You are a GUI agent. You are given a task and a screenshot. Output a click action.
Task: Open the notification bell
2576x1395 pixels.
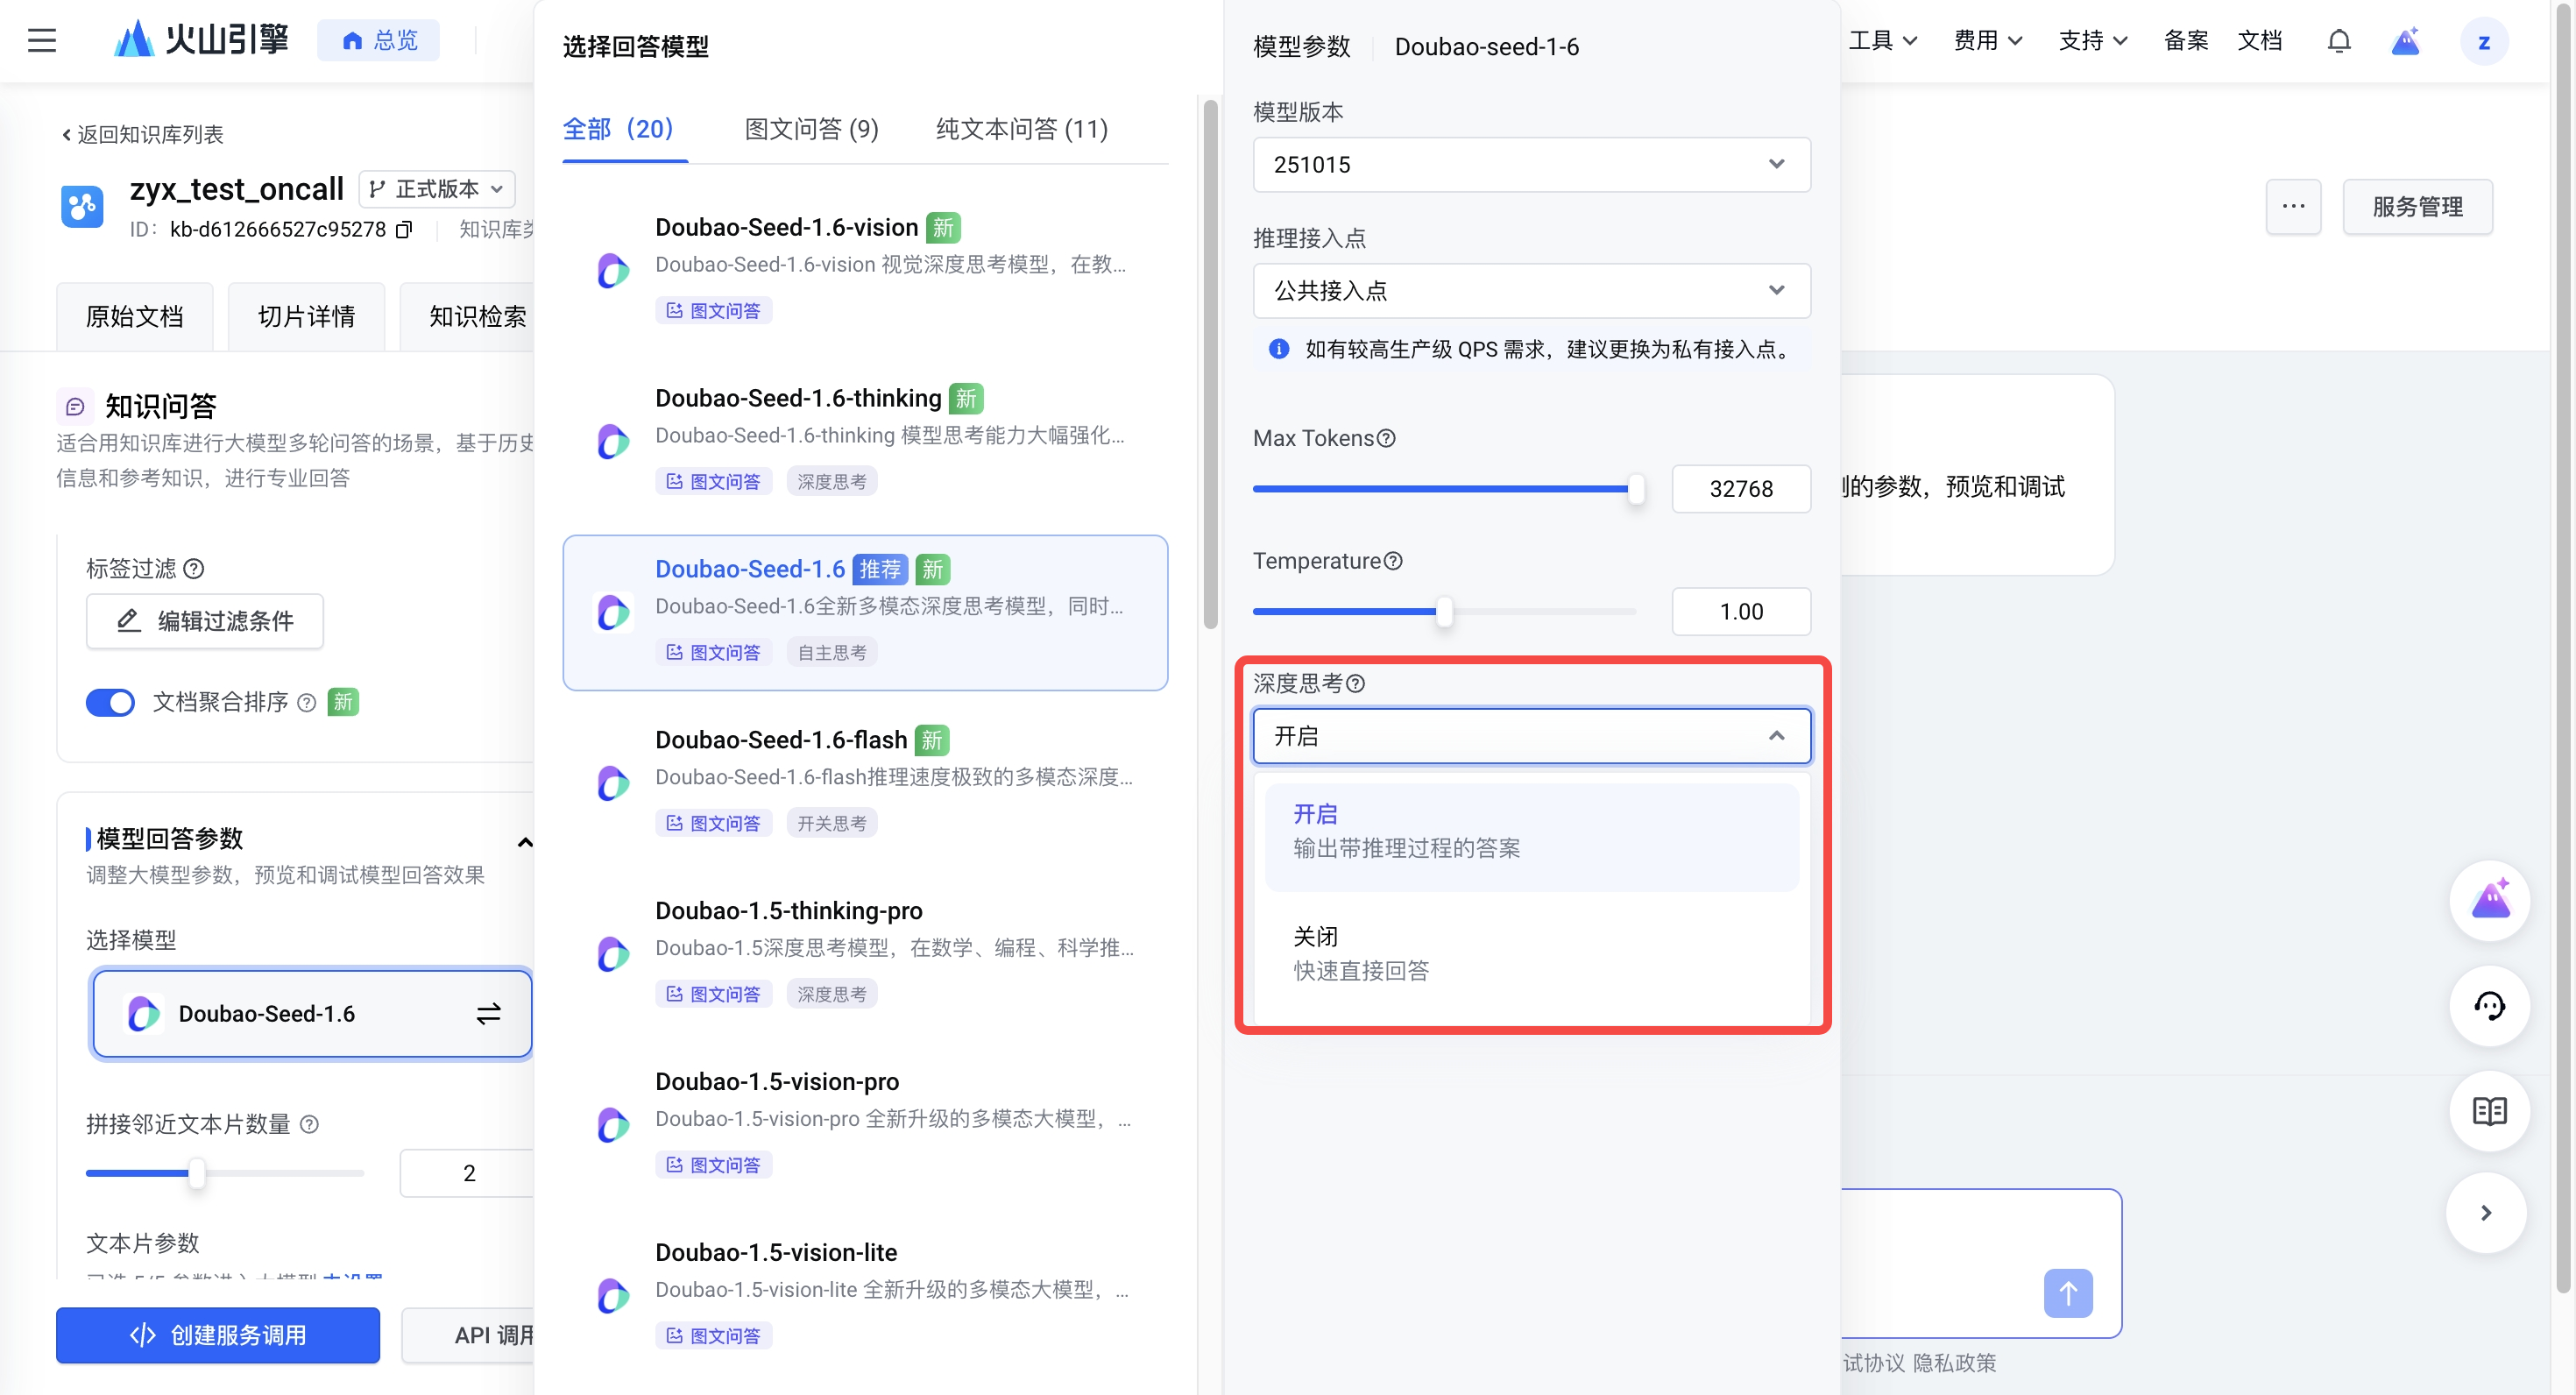2339,41
